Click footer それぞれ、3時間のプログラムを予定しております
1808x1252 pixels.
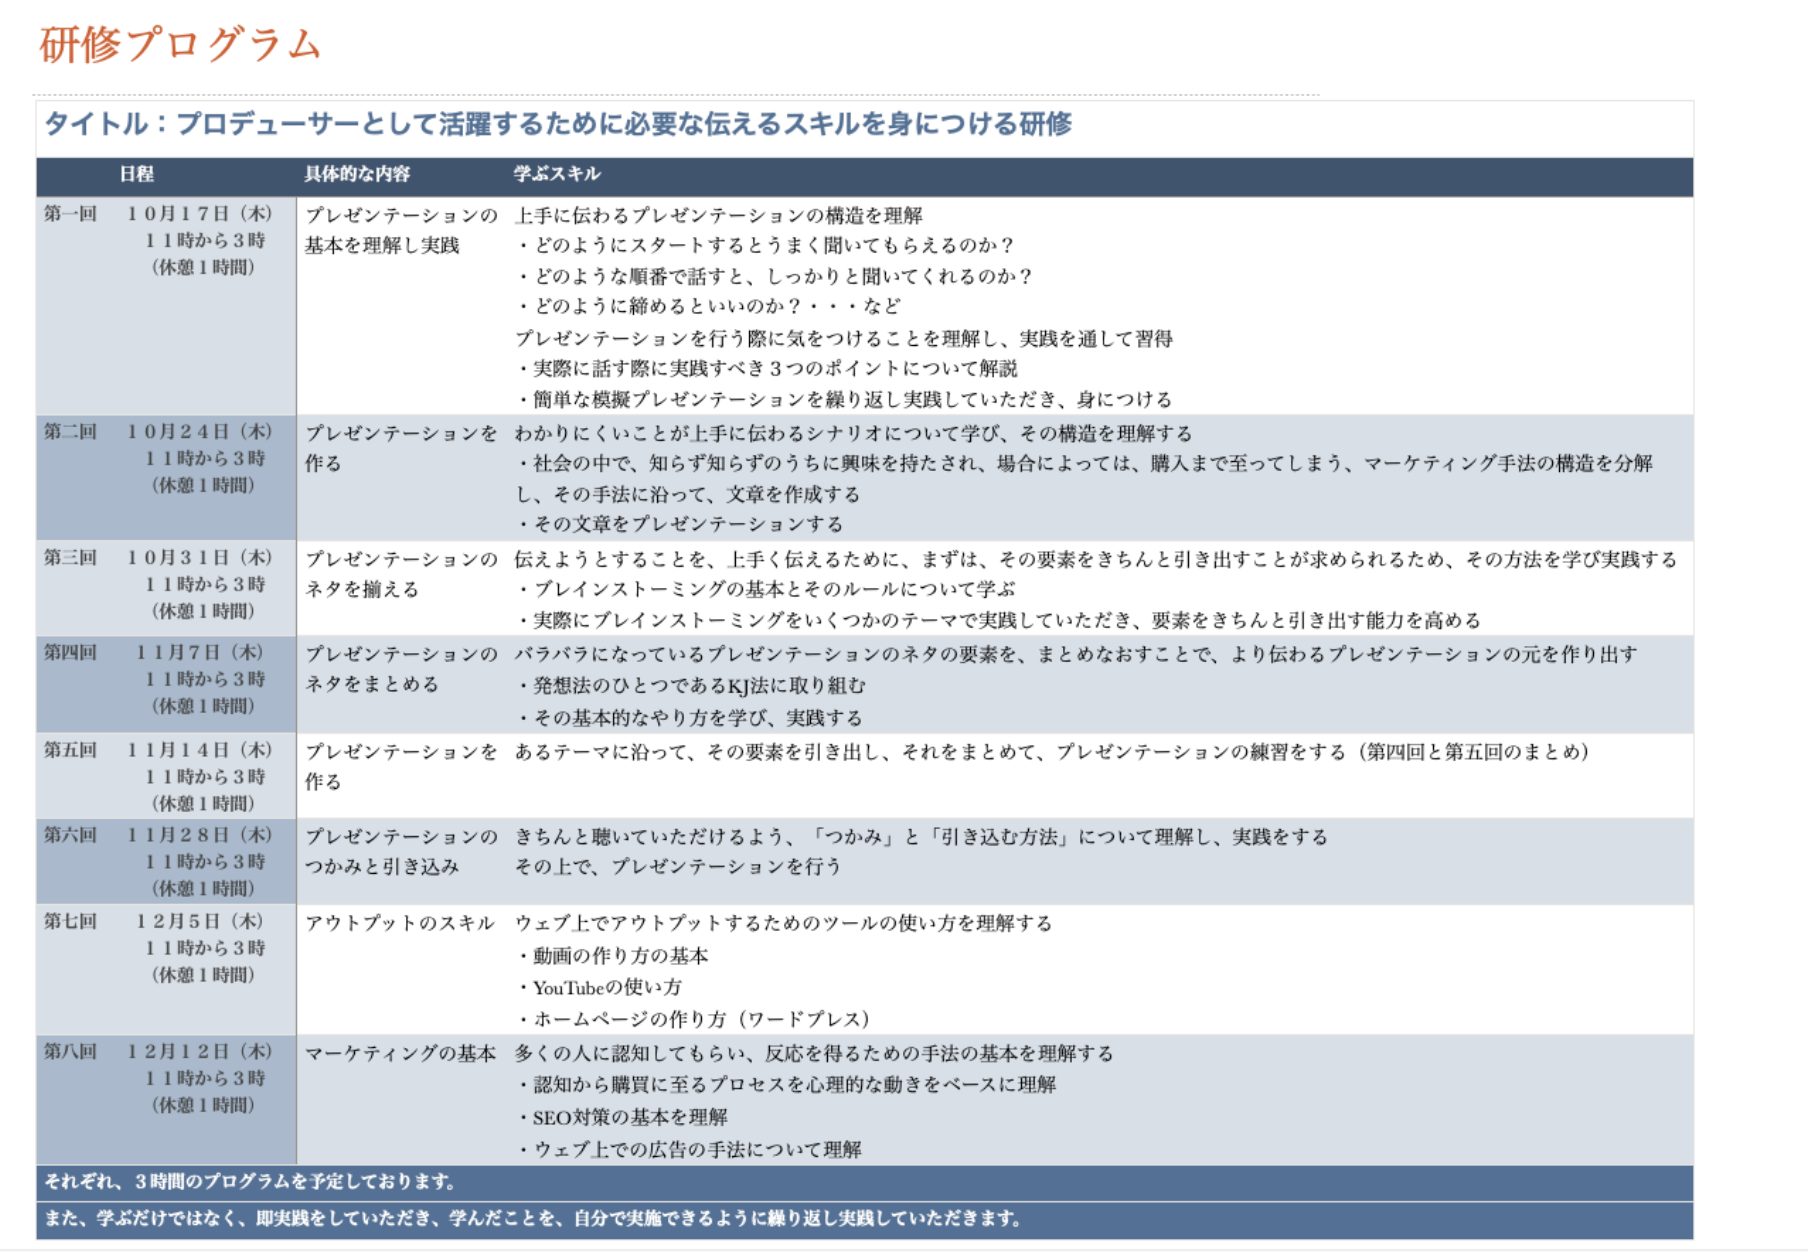(x=251, y=1182)
